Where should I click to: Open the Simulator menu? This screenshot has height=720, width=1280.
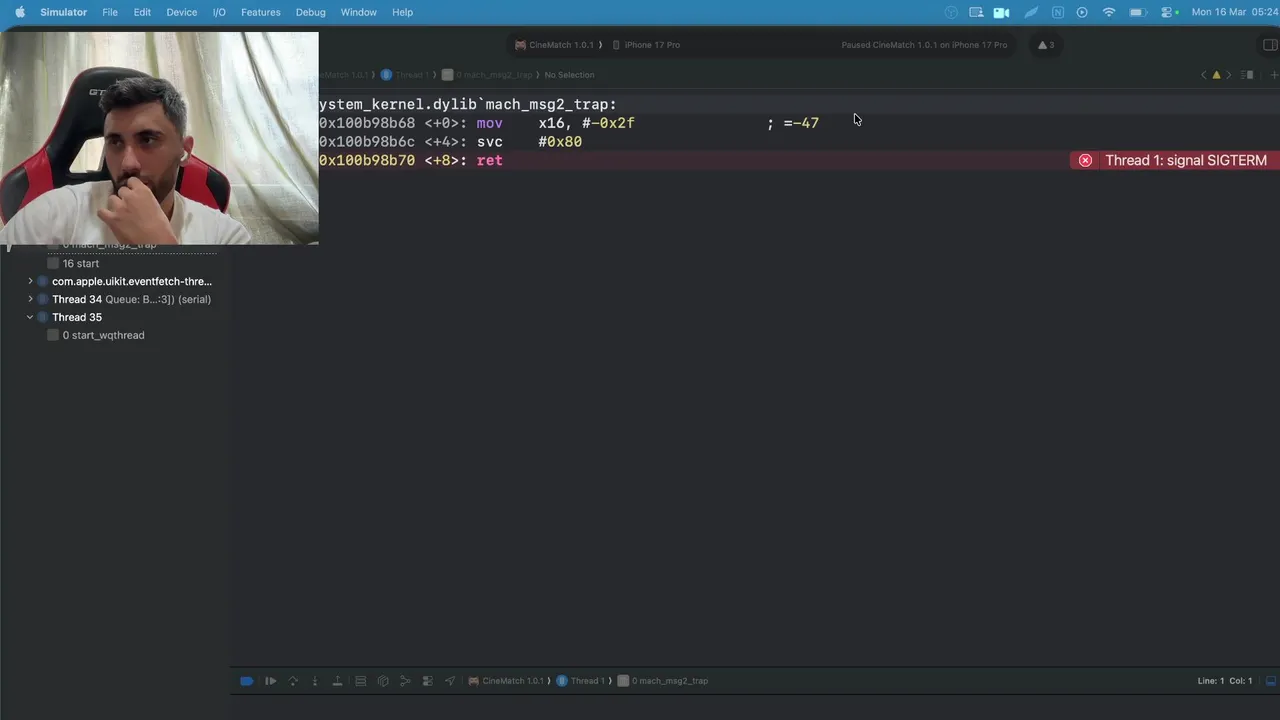63,12
